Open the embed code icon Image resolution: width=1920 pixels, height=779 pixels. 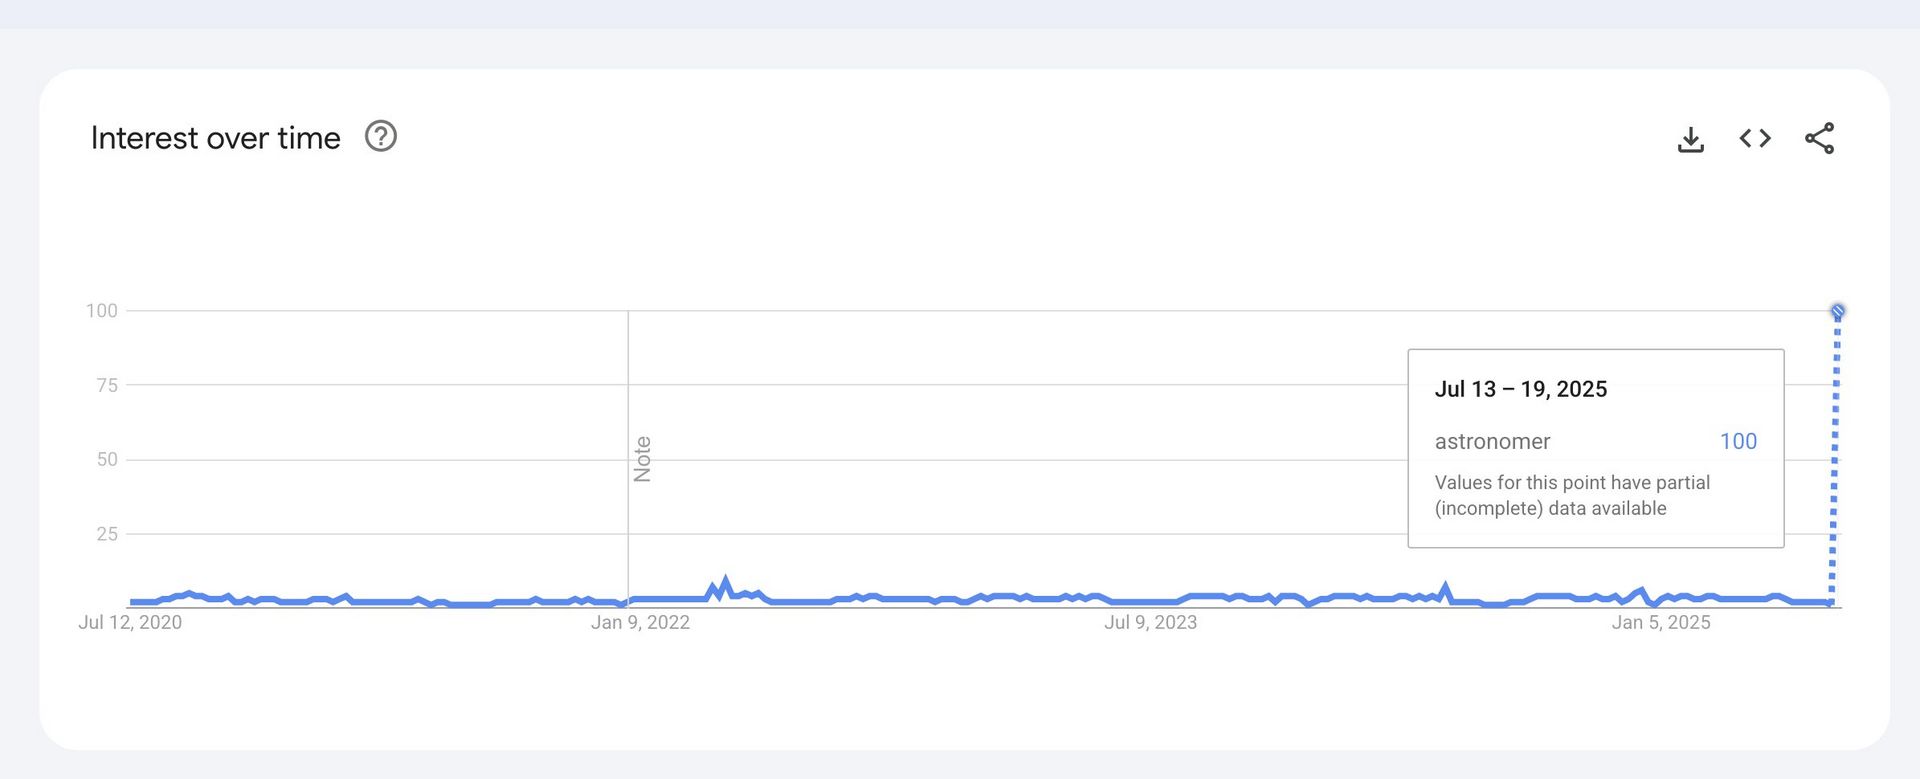[x=1755, y=138]
